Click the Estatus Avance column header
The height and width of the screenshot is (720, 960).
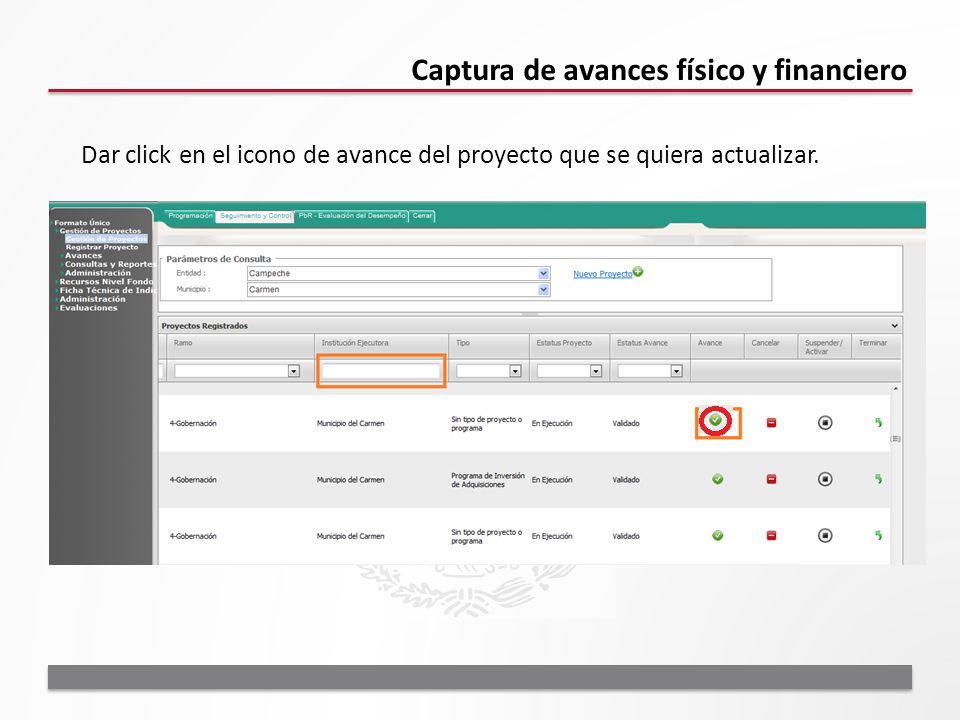[650, 347]
